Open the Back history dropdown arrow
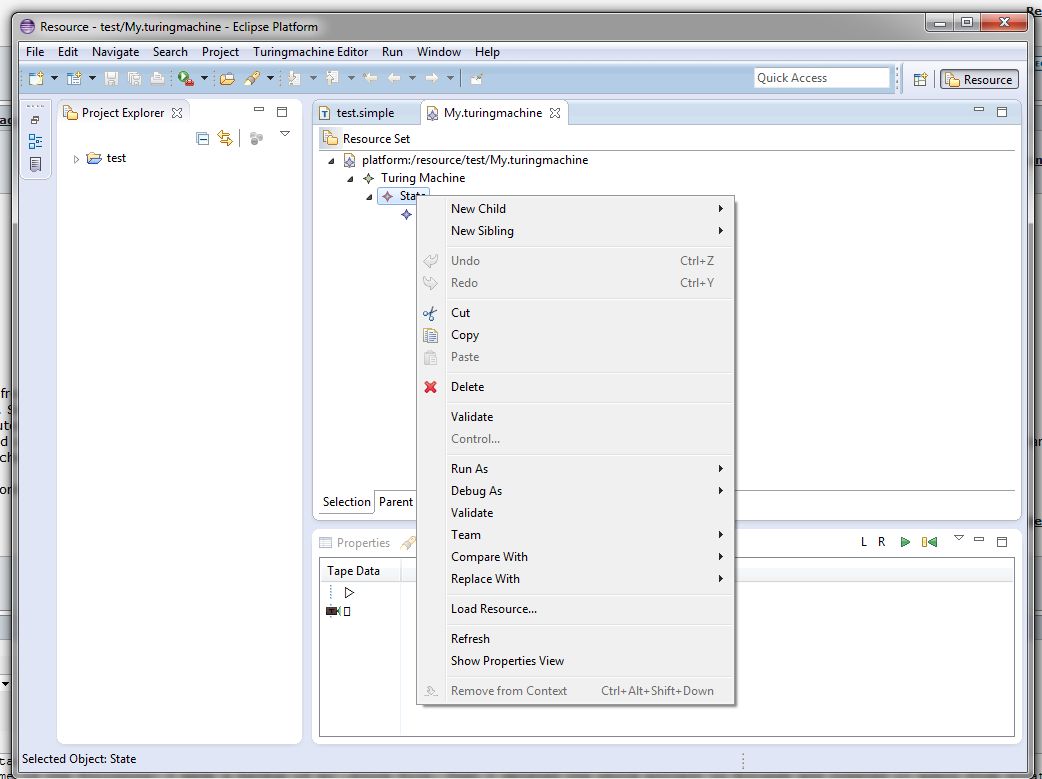Viewport: 1042px width, 779px height. [413, 78]
